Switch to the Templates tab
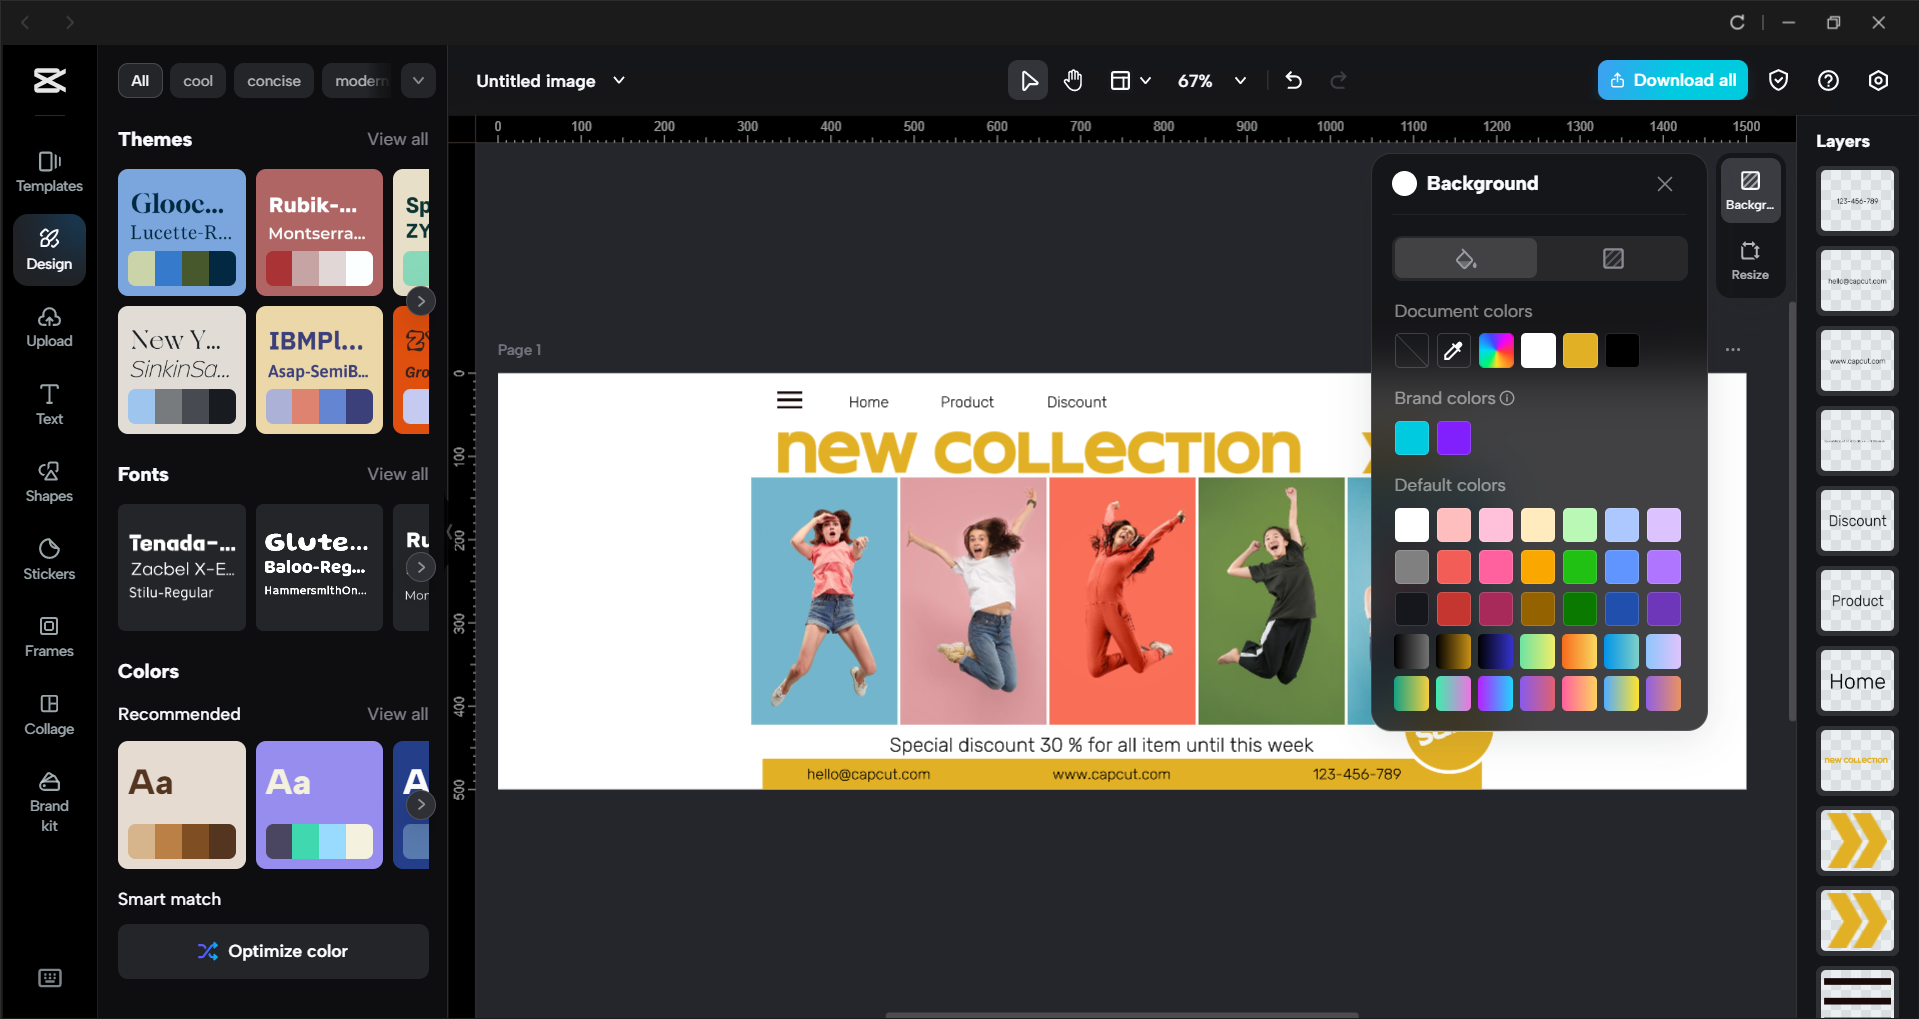 point(49,171)
